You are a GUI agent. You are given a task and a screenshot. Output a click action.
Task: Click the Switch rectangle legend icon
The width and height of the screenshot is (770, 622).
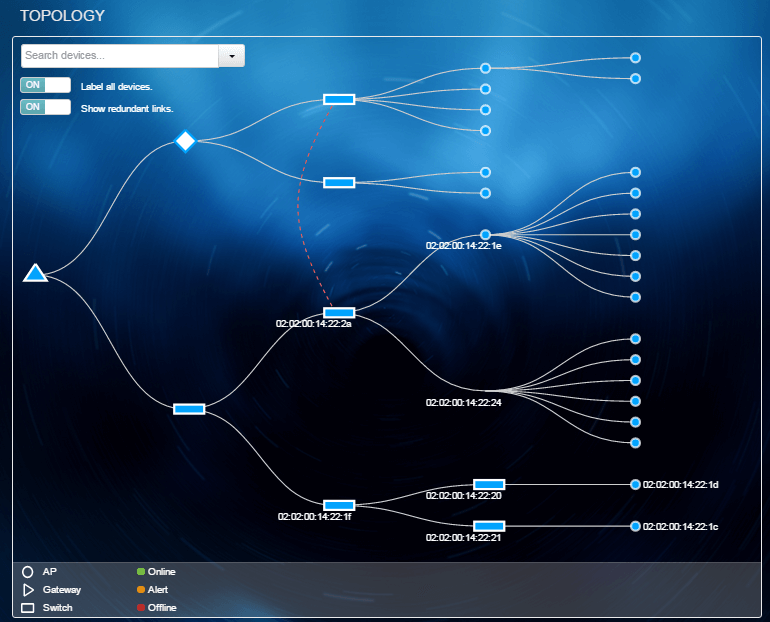28,608
